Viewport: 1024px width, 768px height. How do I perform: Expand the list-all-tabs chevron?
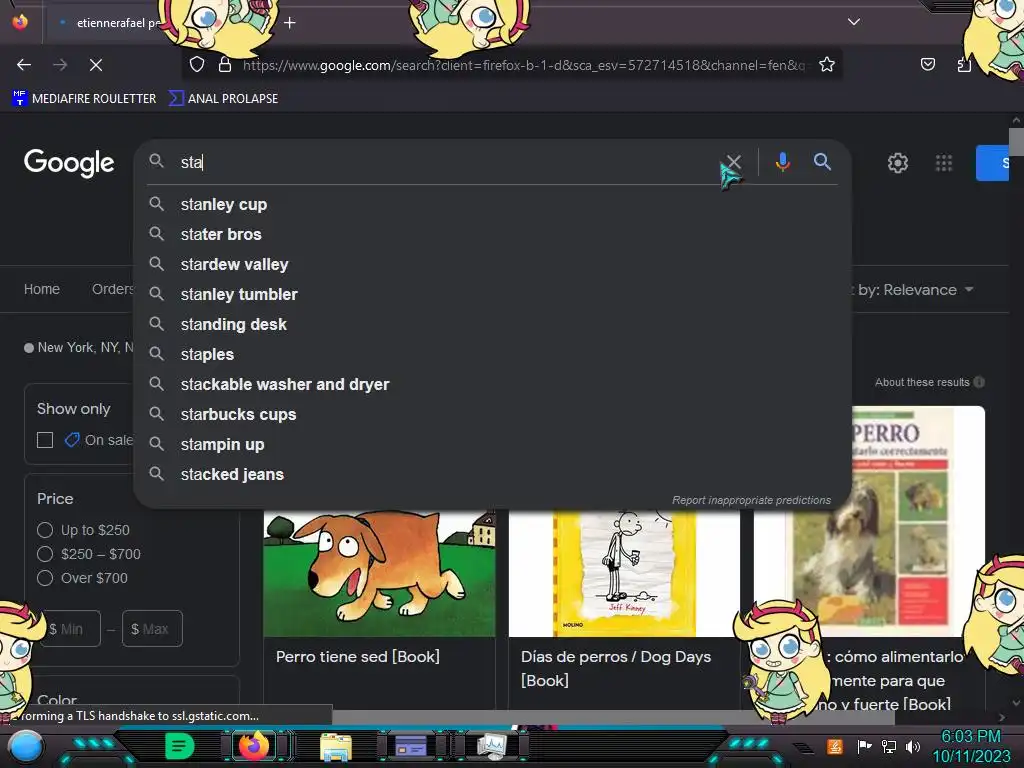854,22
